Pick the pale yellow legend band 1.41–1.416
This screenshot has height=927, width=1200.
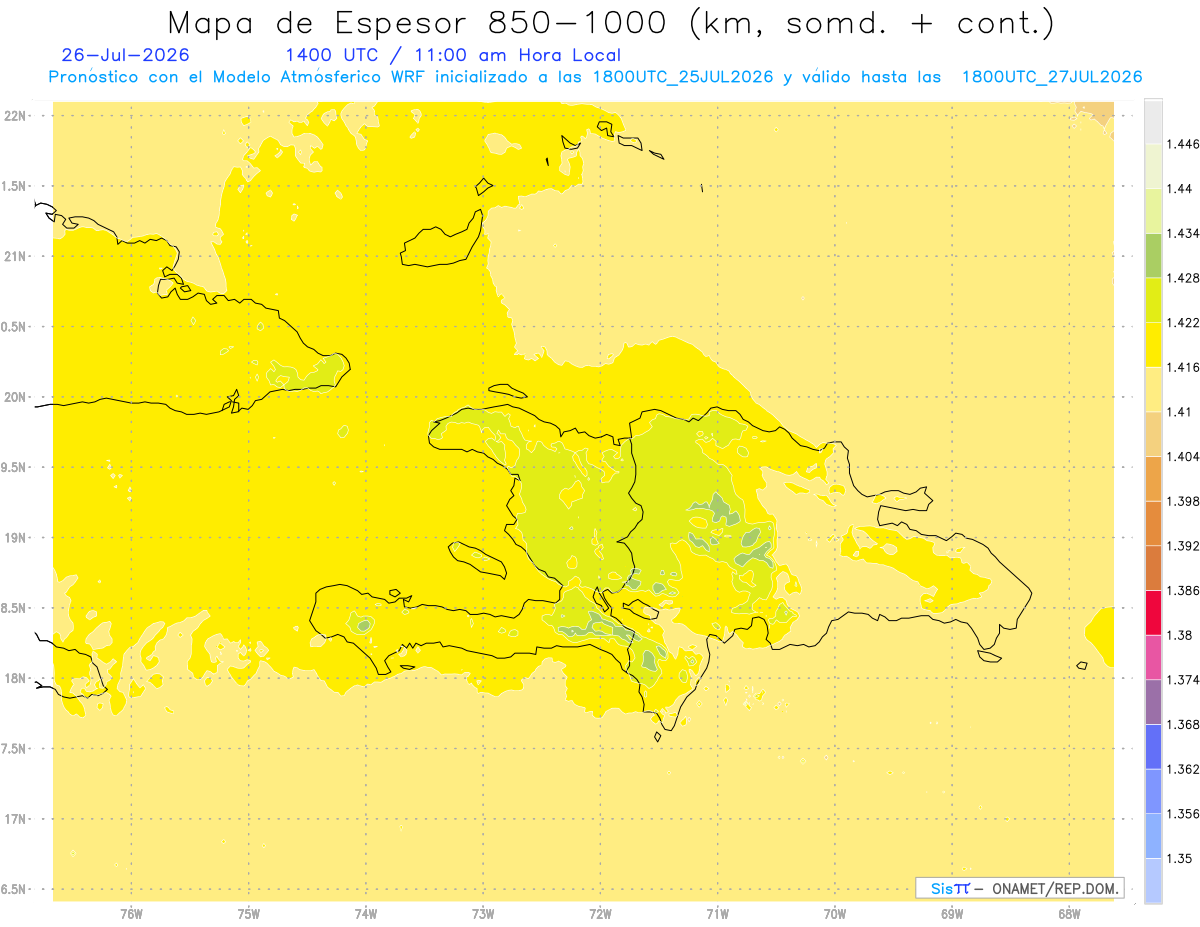point(1153,390)
